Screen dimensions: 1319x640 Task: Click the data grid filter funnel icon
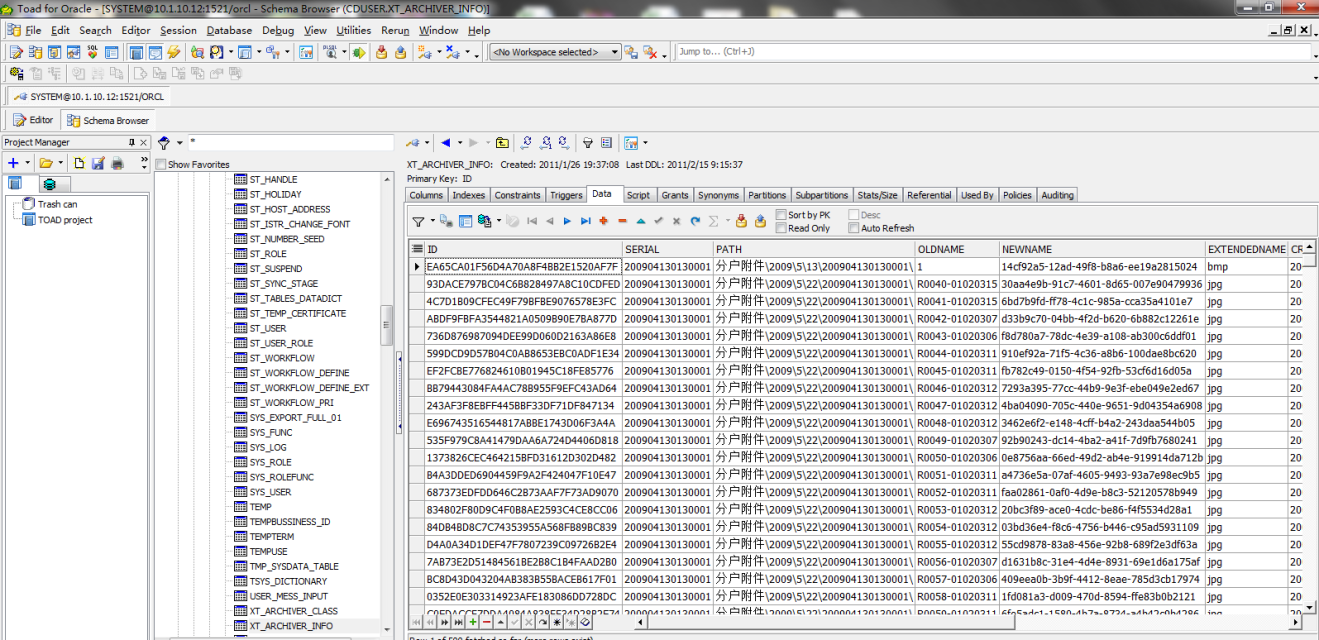[x=419, y=221]
